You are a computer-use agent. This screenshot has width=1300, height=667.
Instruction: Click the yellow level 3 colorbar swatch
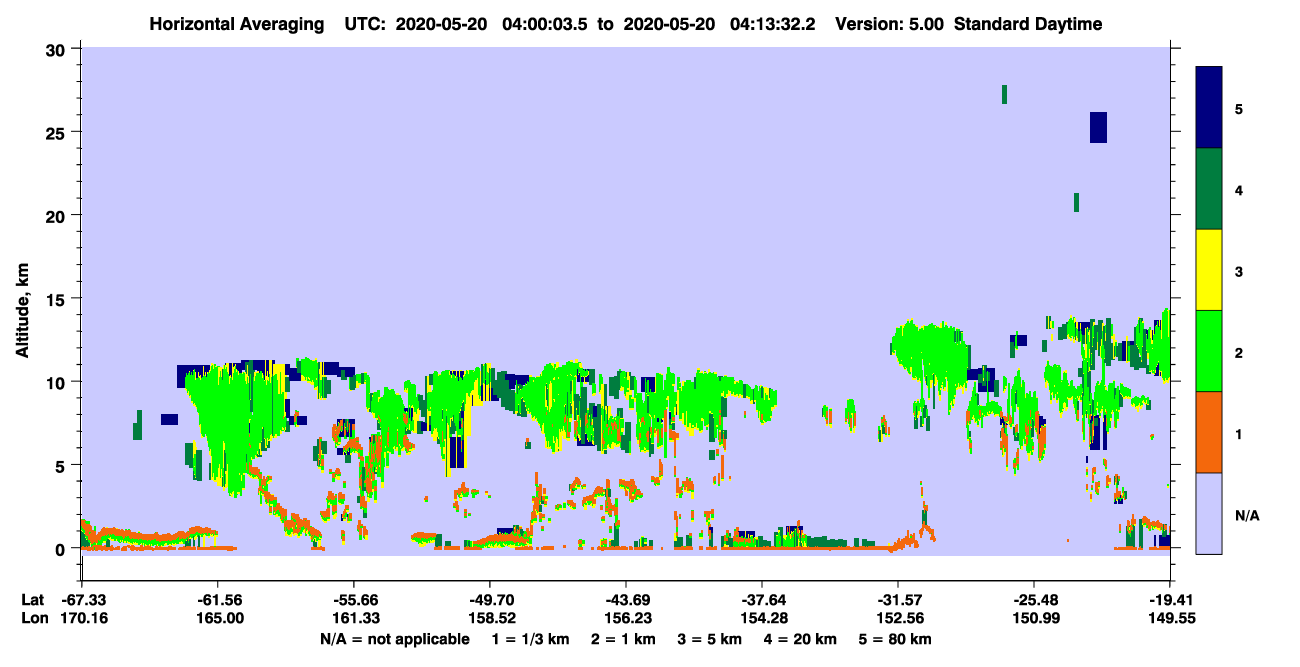pyautogui.click(x=1209, y=270)
